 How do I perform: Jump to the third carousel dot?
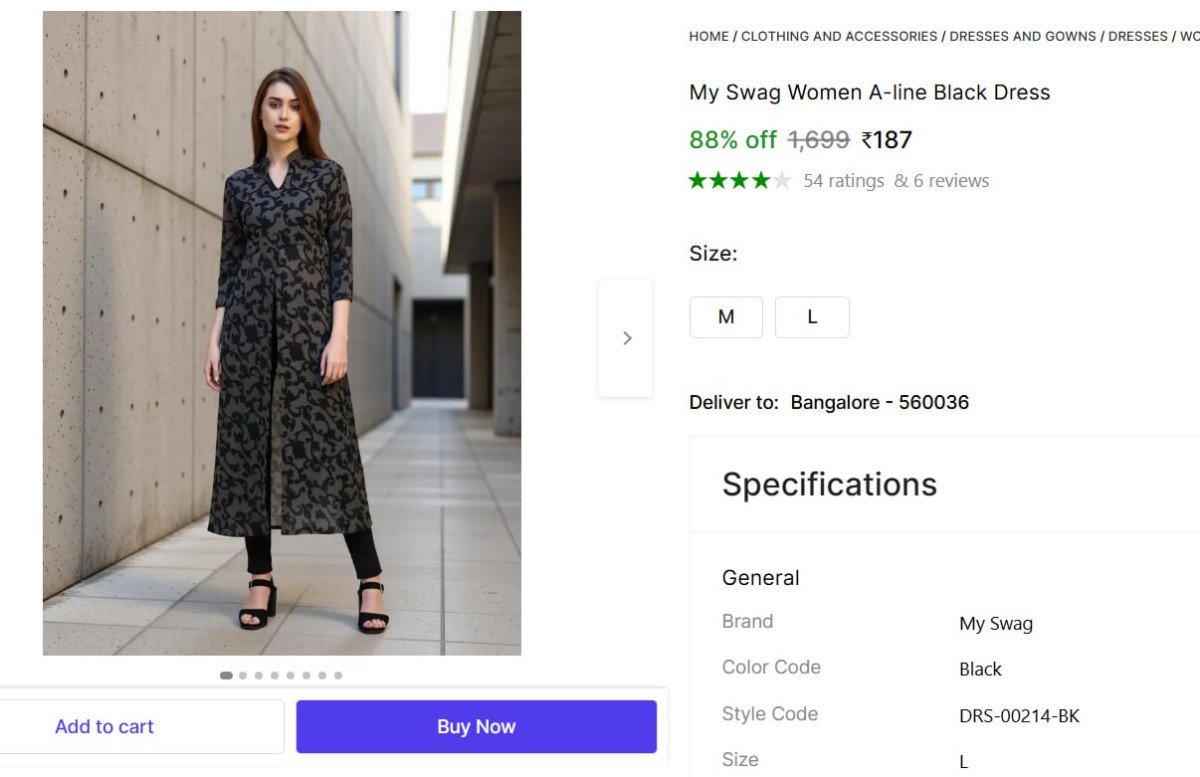[258, 675]
